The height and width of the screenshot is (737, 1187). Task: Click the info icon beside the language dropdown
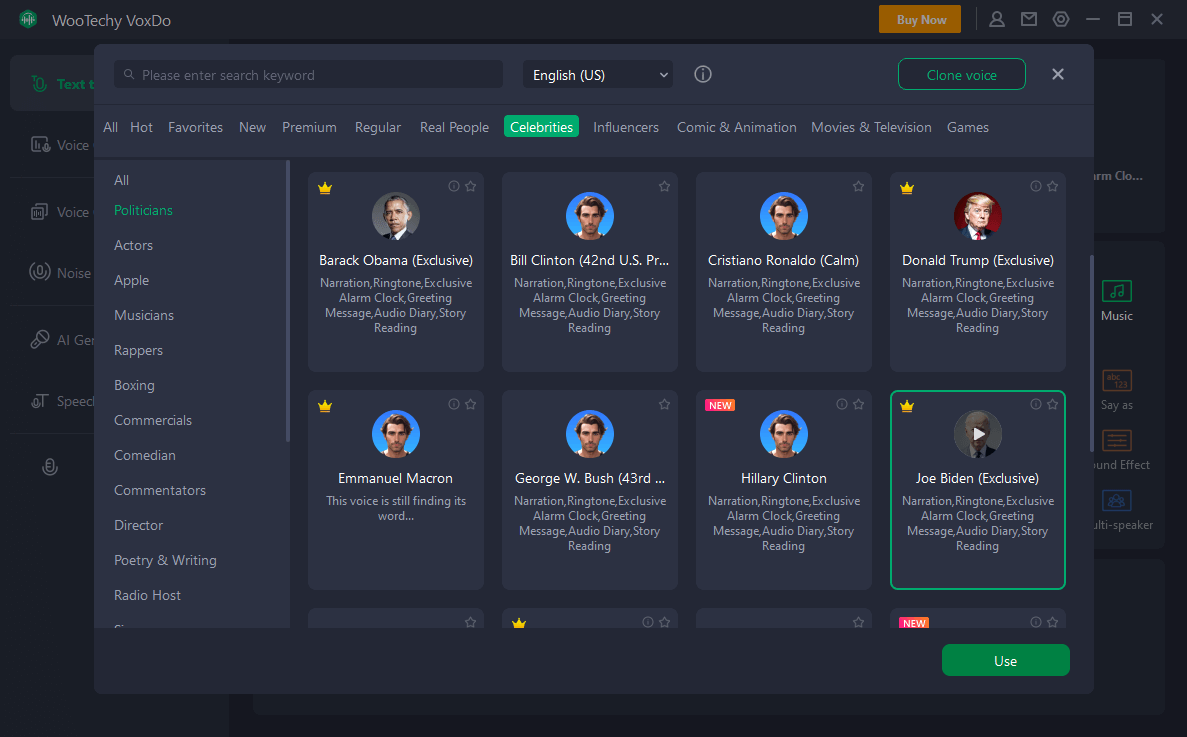(703, 75)
